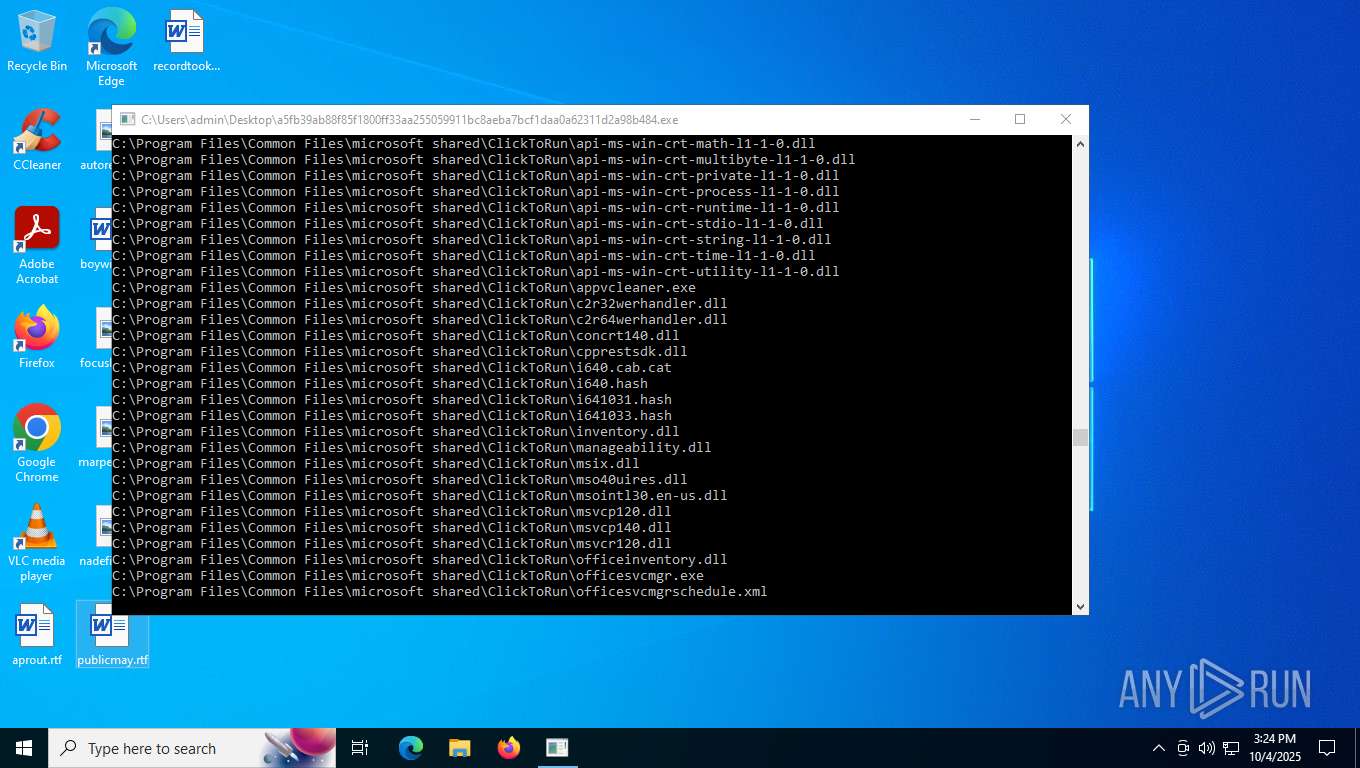Viewport: 1360px width, 768px height.
Task: Click the concrt140.dll console line
Action: (x=396, y=336)
